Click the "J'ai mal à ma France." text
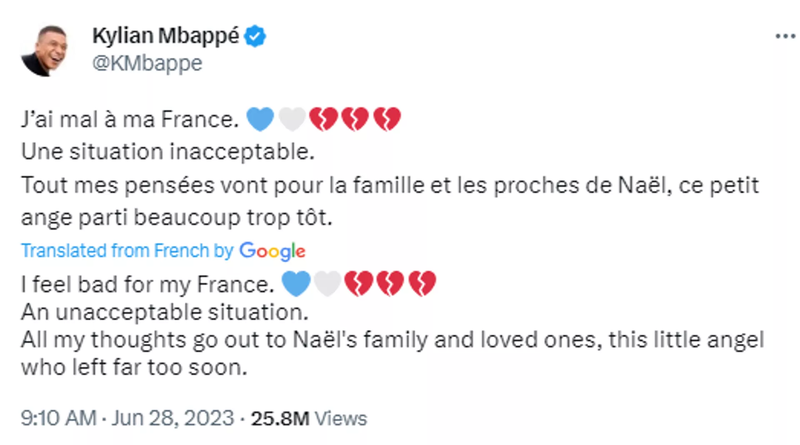This screenshot has width=800, height=445. point(128,121)
